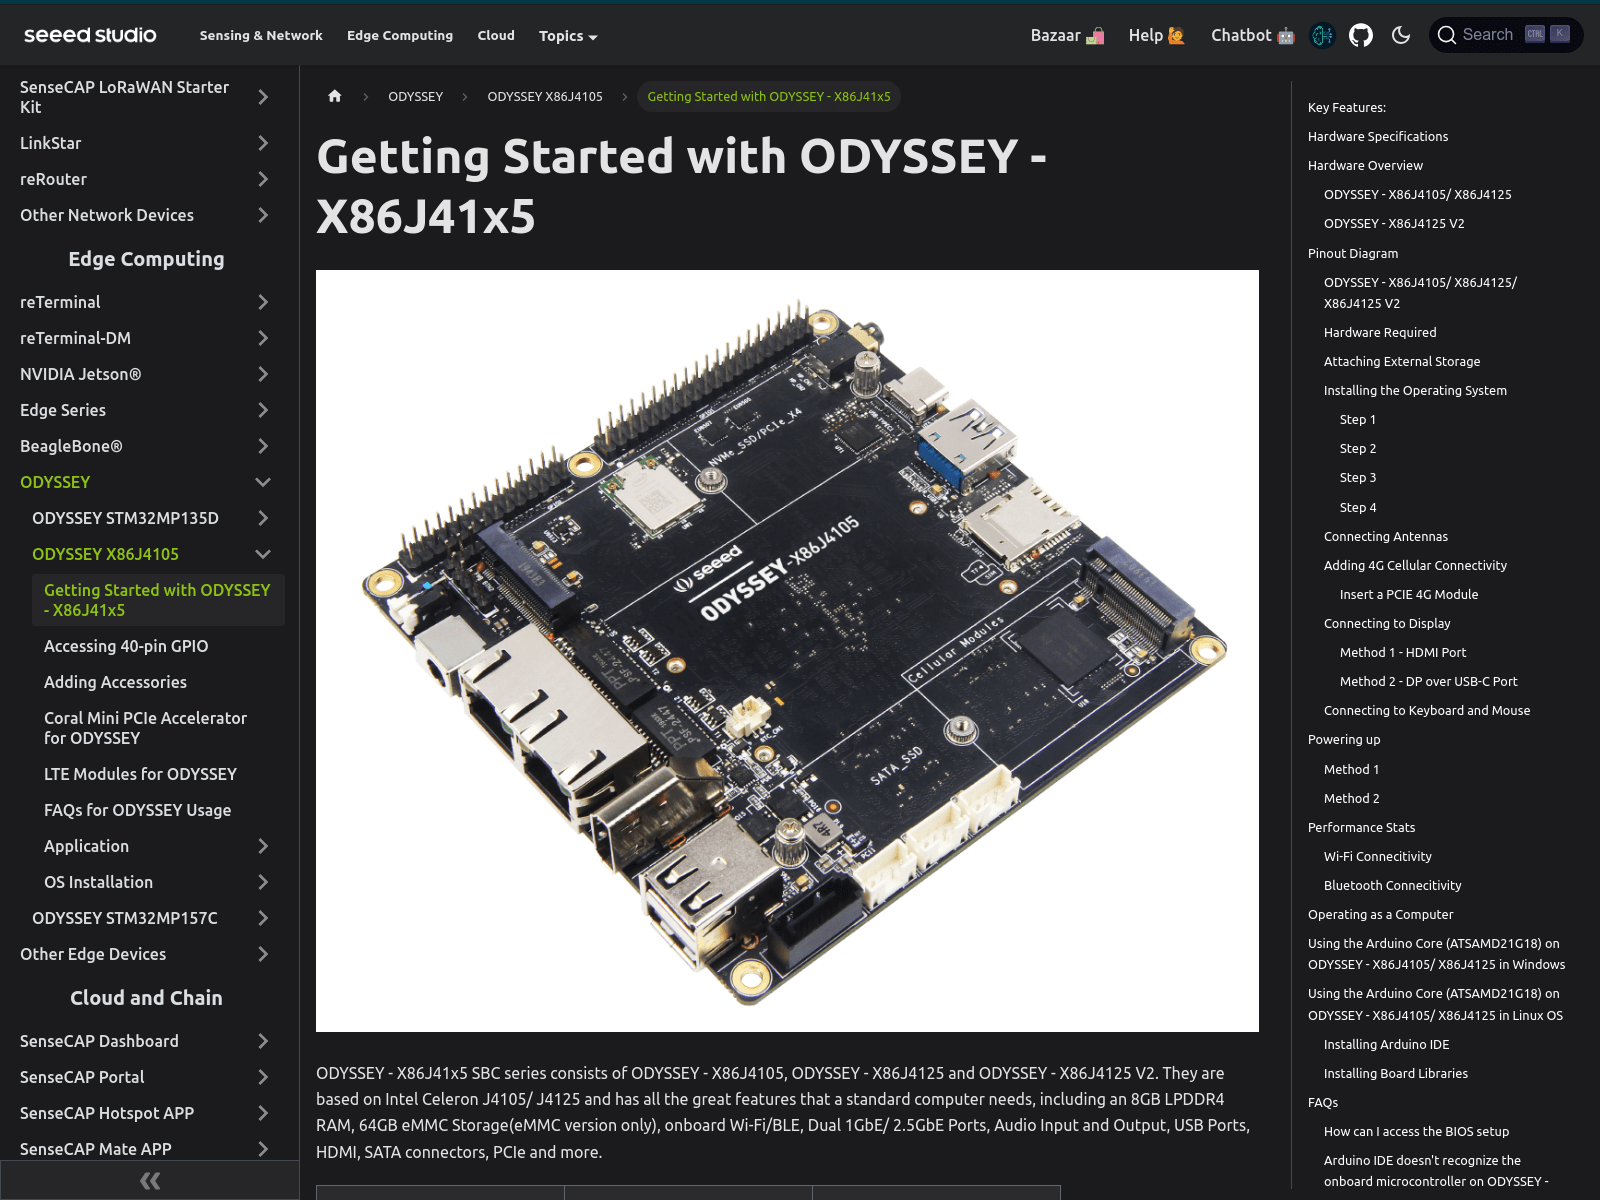Expand the NVIDIA Jetson chevron
Viewport: 1600px width, 1200px height.
(263, 374)
